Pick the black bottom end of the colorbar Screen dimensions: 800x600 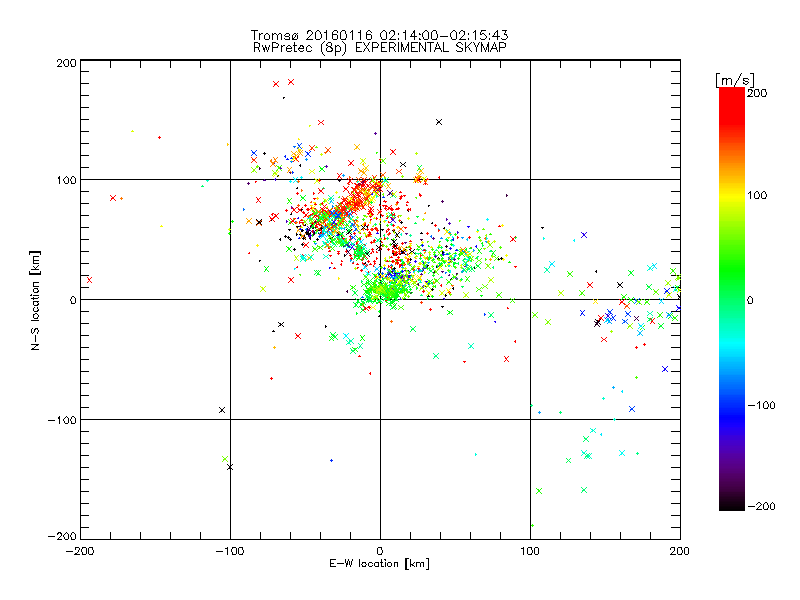[x=732, y=505]
